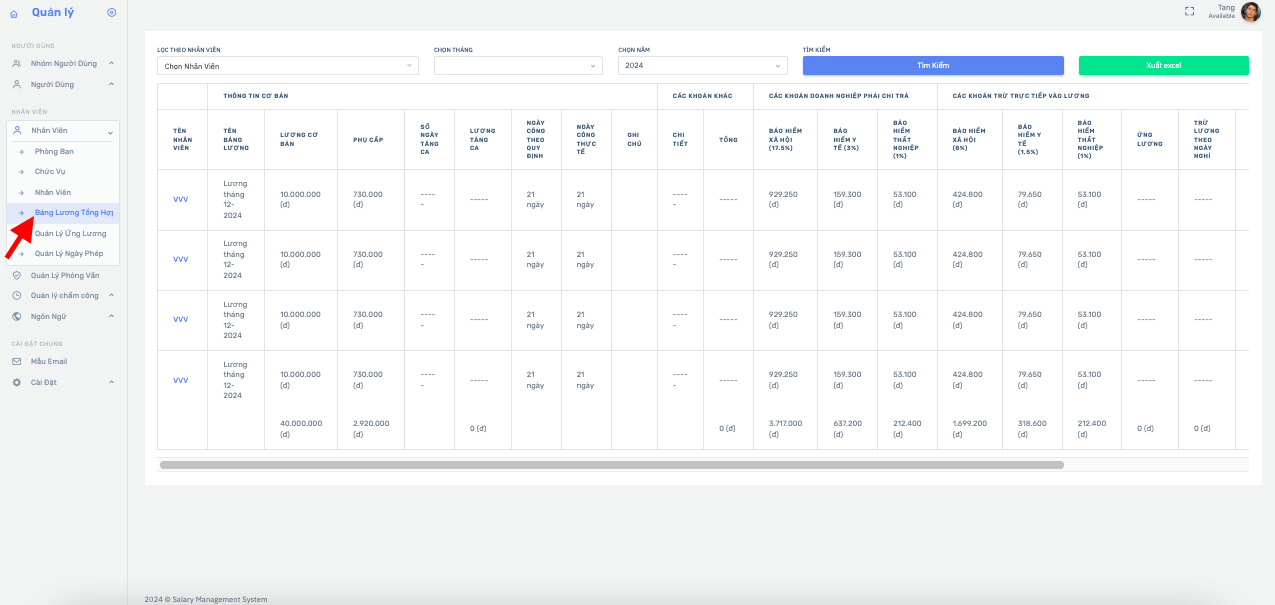Viewport: 1275px width, 605px height.
Task: Collapse the Nhân Viên sidebar section
Action: (111, 131)
